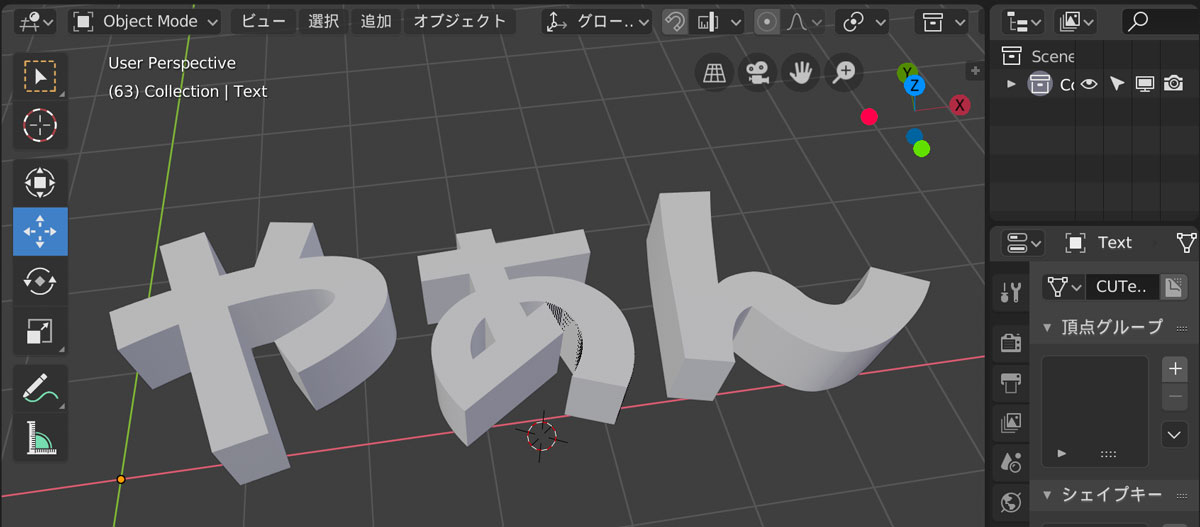Open properties editor type dropdown
The height and width of the screenshot is (527, 1200).
point(1022,242)
